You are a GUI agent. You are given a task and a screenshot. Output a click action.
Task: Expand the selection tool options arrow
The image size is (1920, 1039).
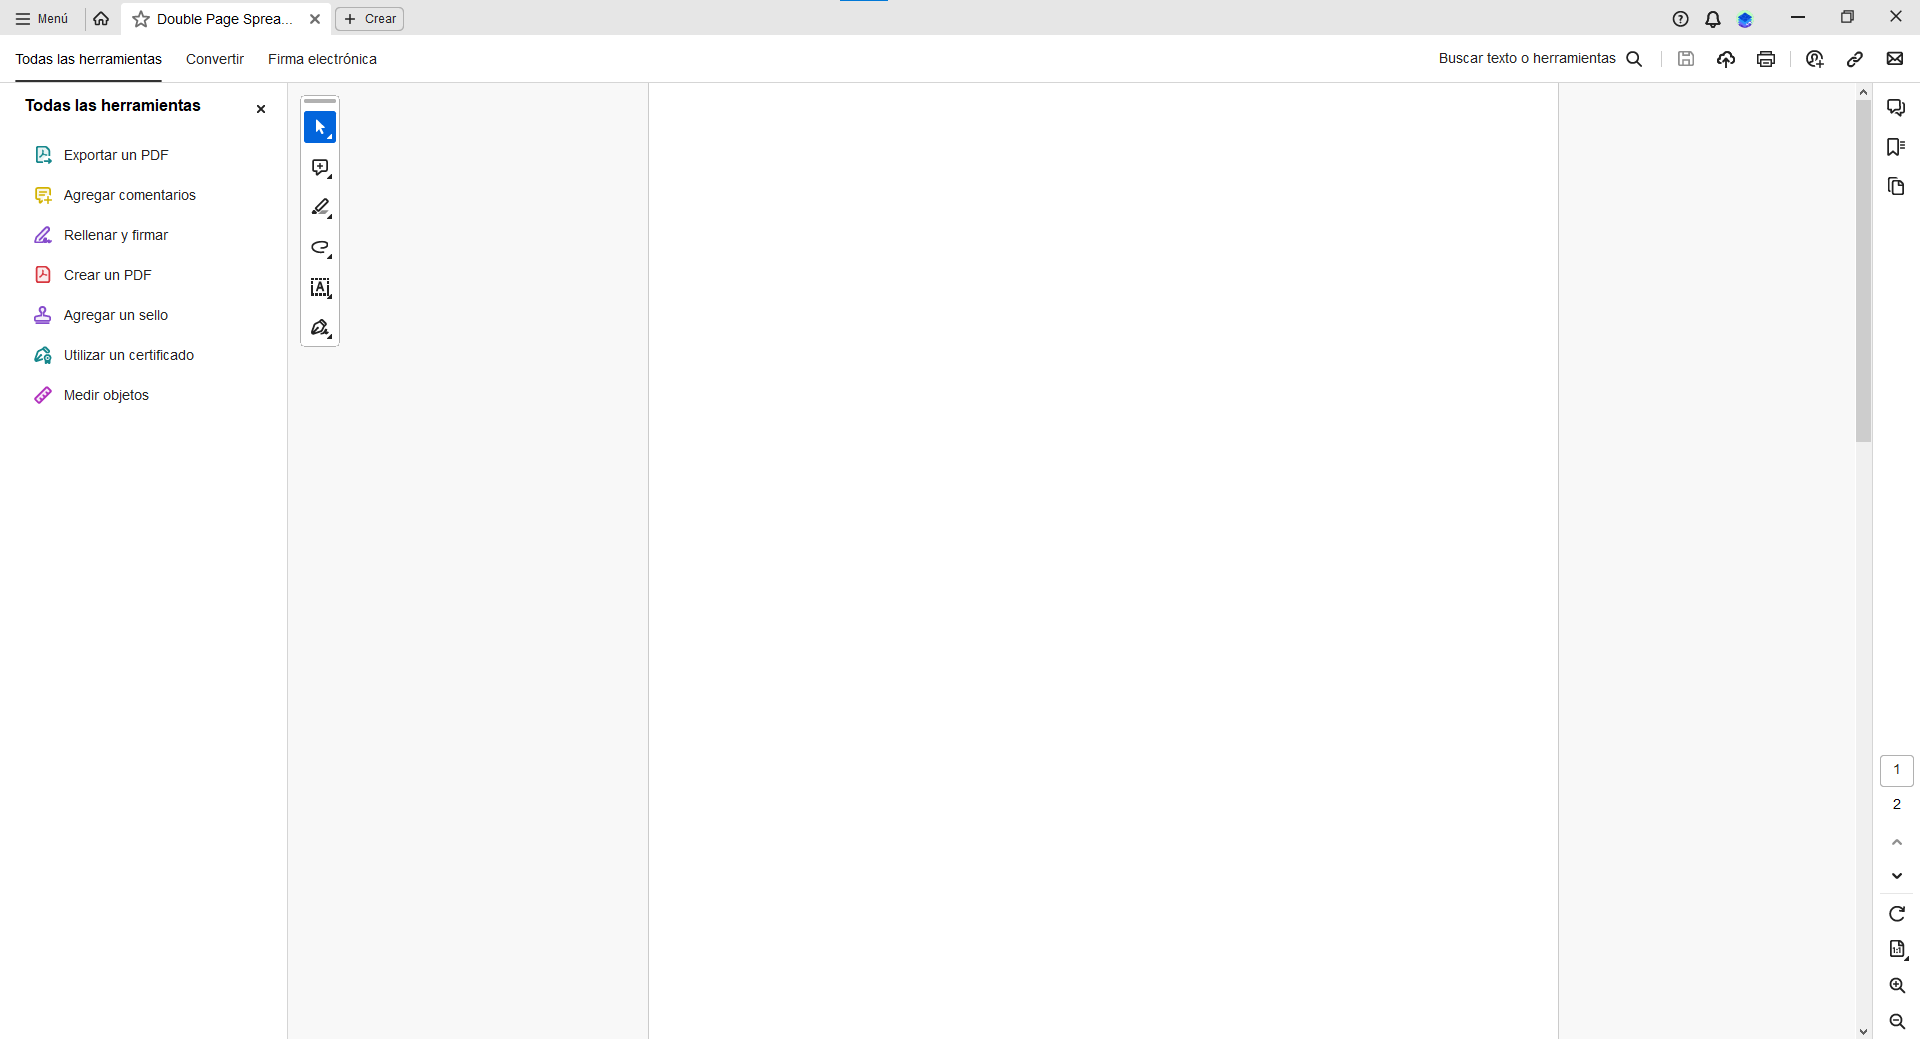click(331, 138)
